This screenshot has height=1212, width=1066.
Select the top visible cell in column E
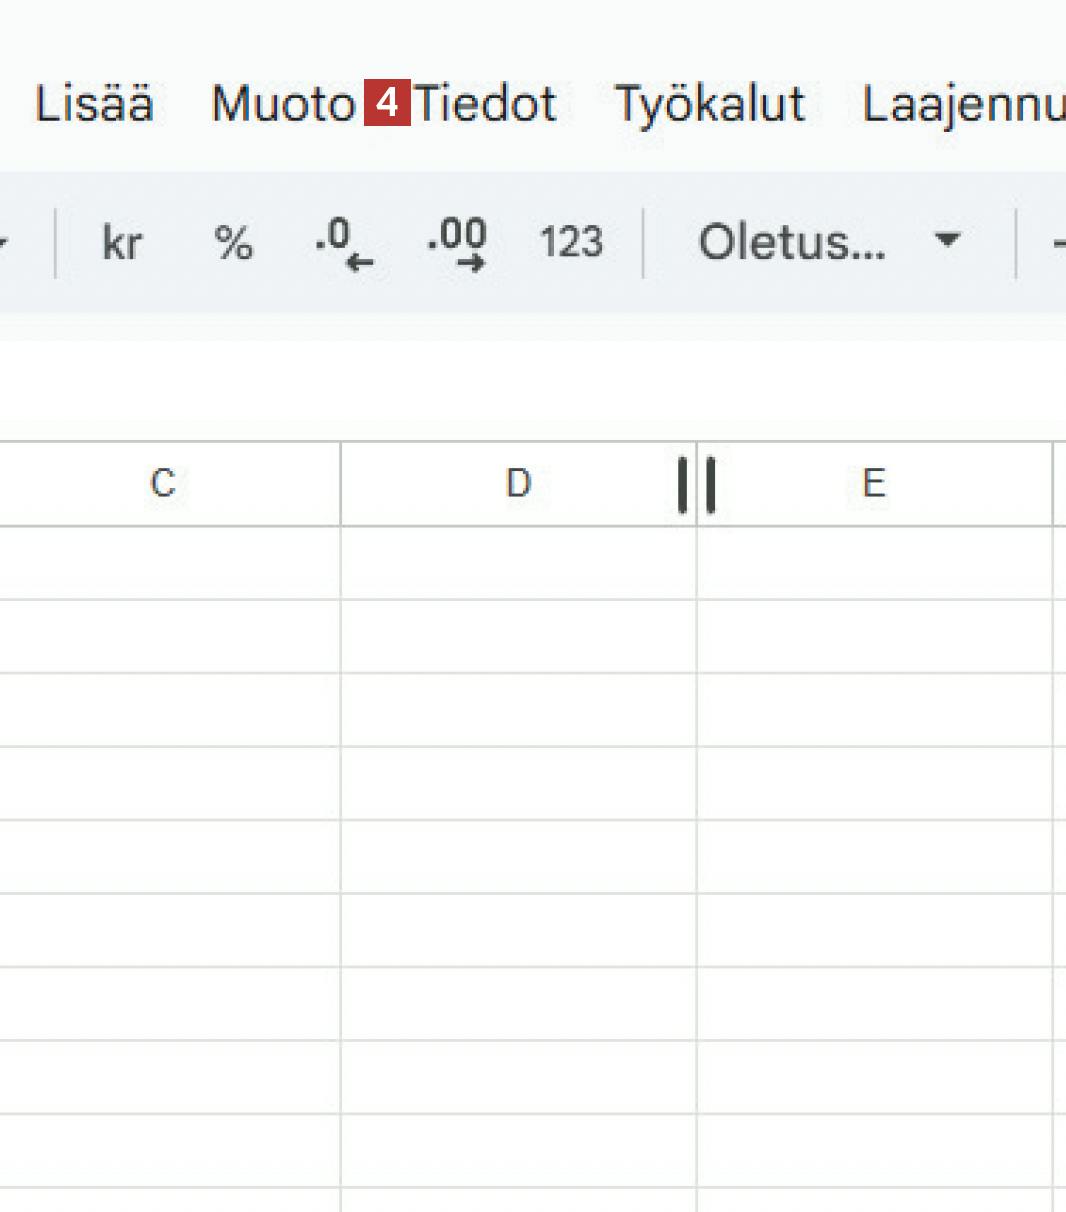(x=874, y=563)
